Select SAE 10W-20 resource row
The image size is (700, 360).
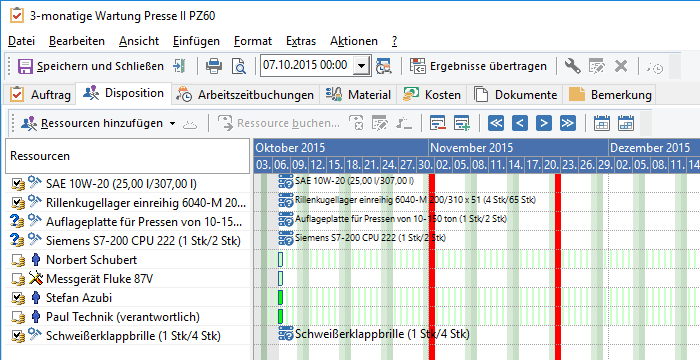point(127,184)
